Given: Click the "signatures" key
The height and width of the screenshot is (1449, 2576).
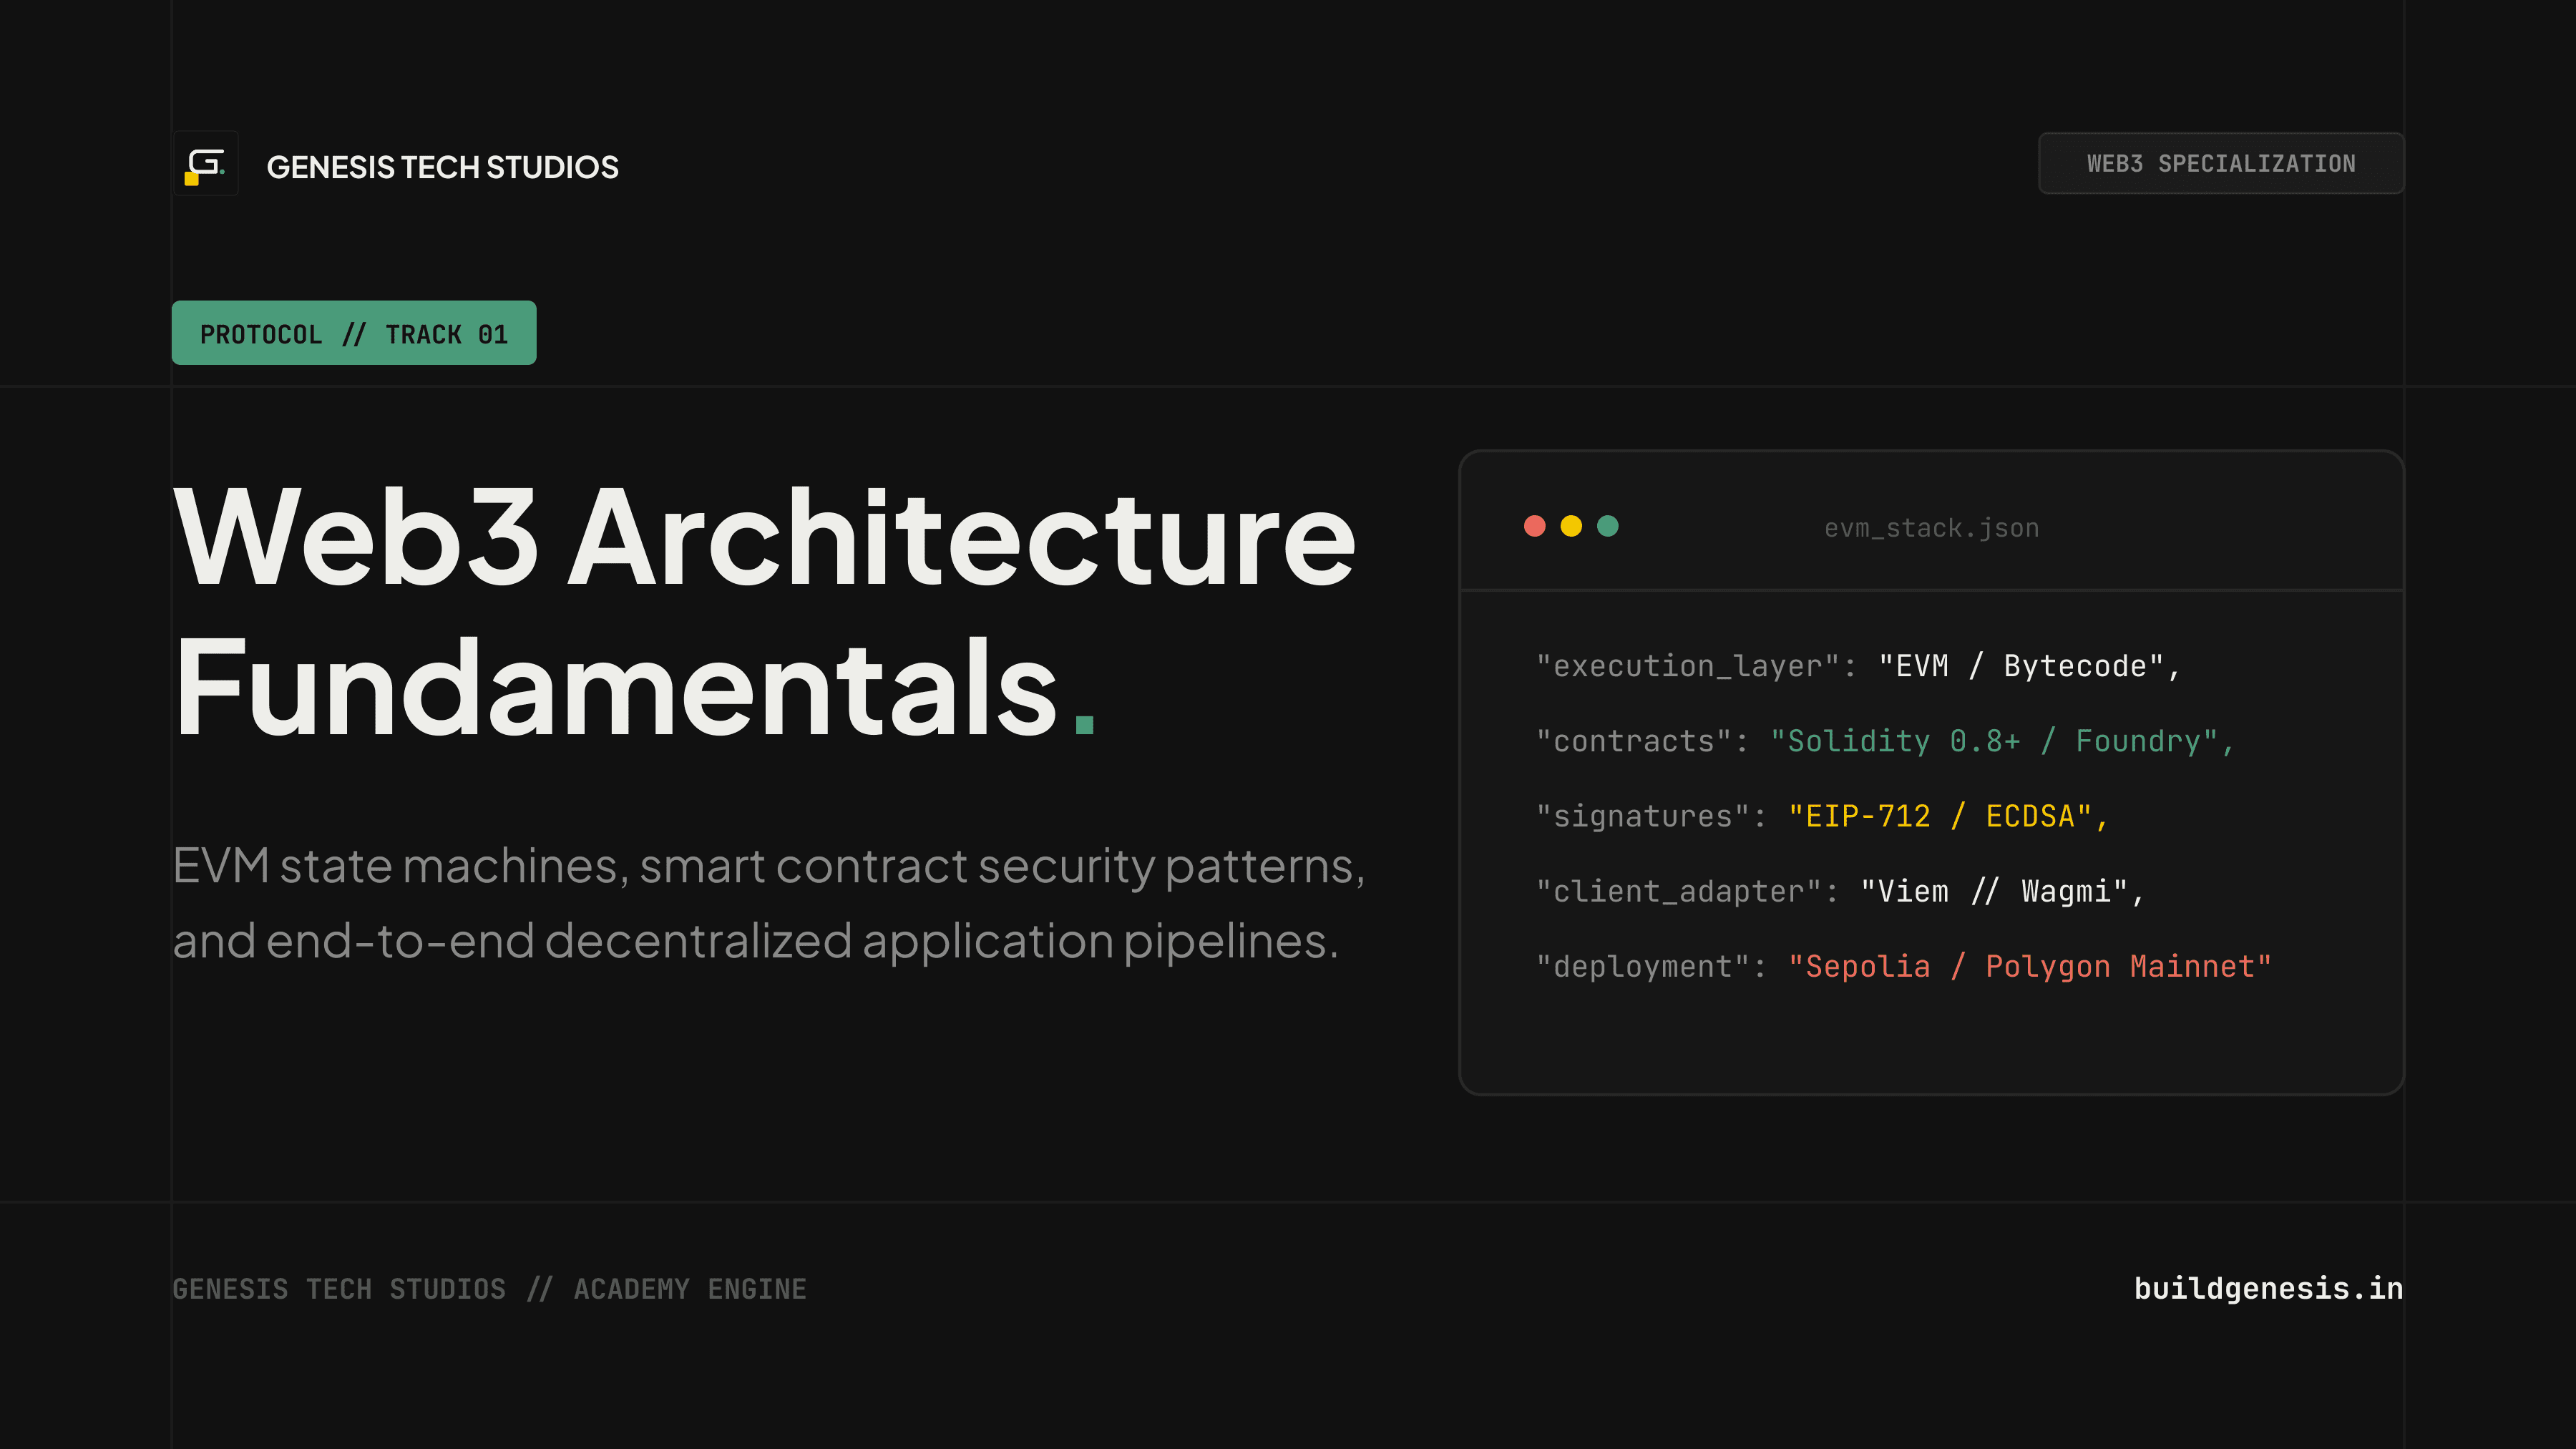Looking at the screenshot, I should click(1642, 816).
